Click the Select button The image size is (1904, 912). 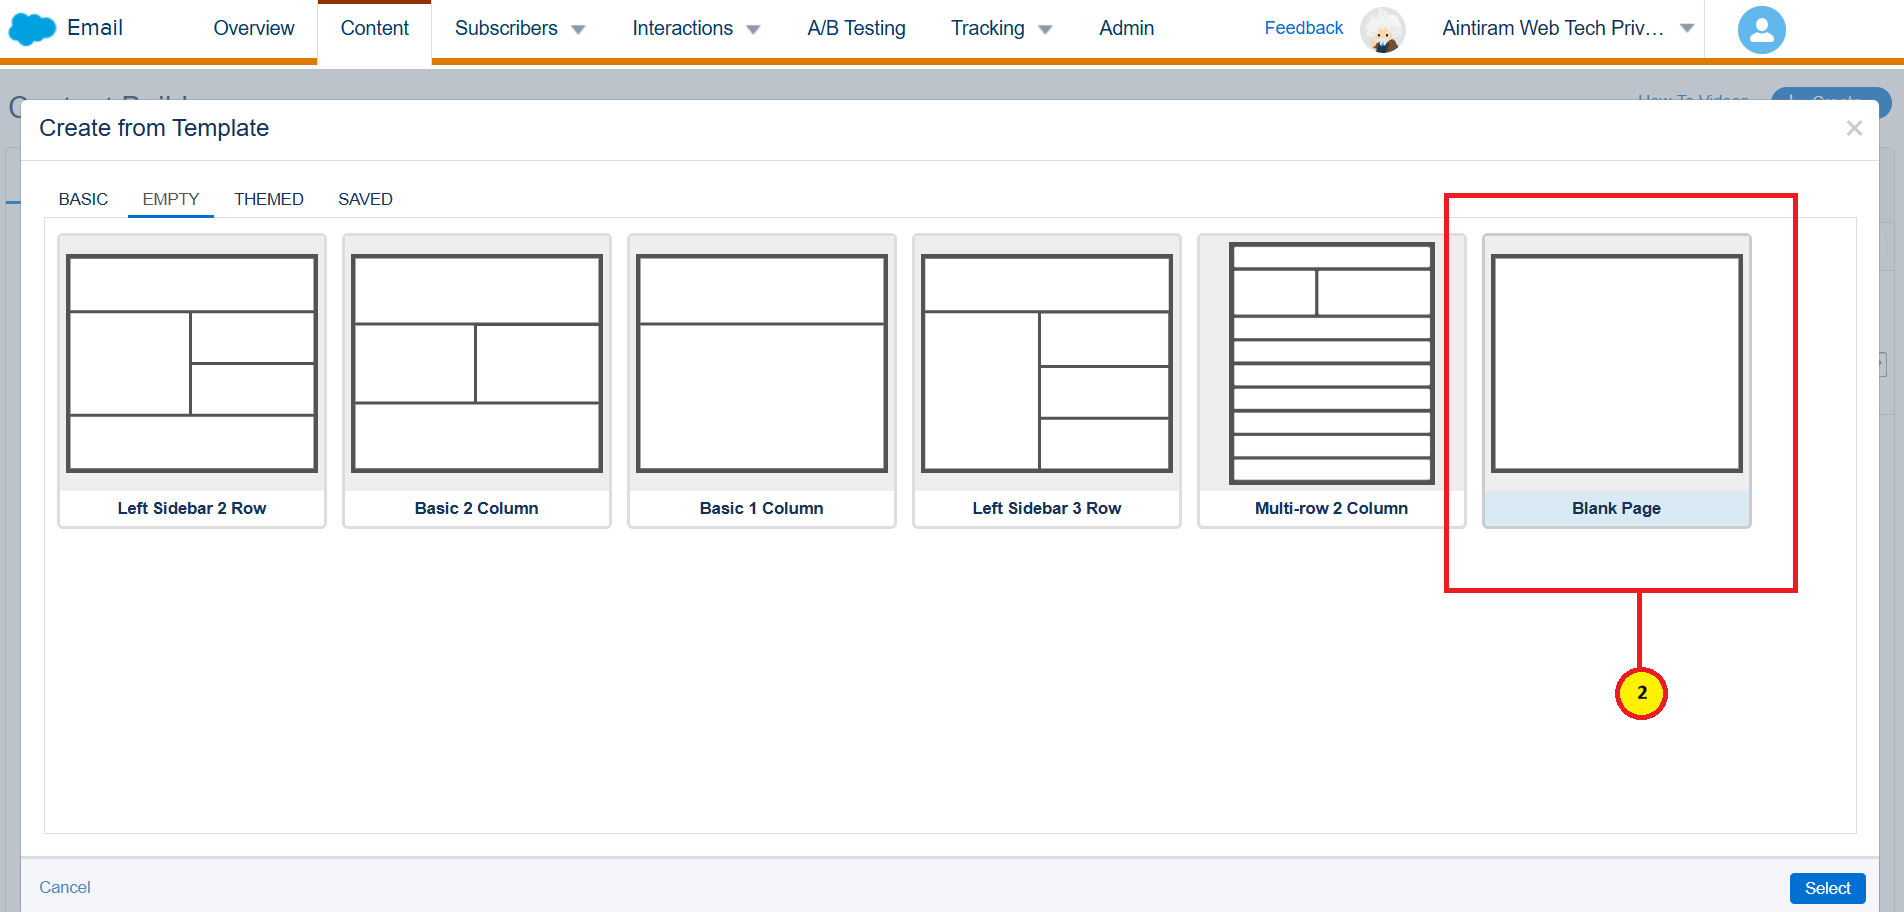1826,888
